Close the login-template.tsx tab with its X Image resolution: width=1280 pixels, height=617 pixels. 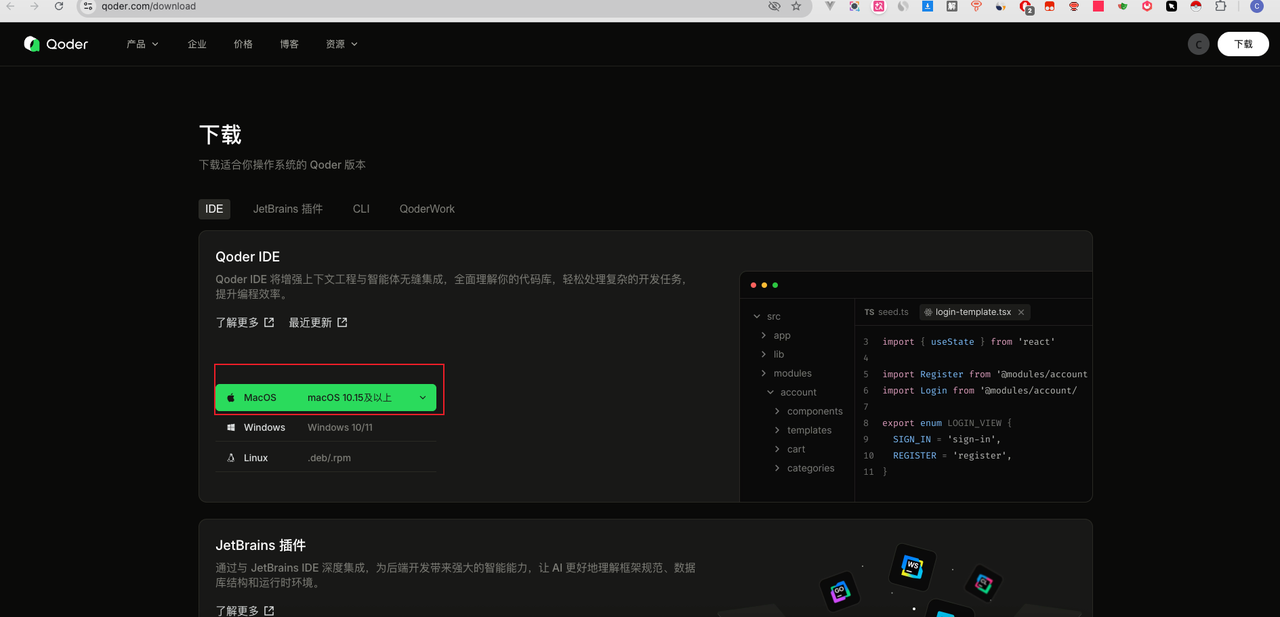point(1021,312)
